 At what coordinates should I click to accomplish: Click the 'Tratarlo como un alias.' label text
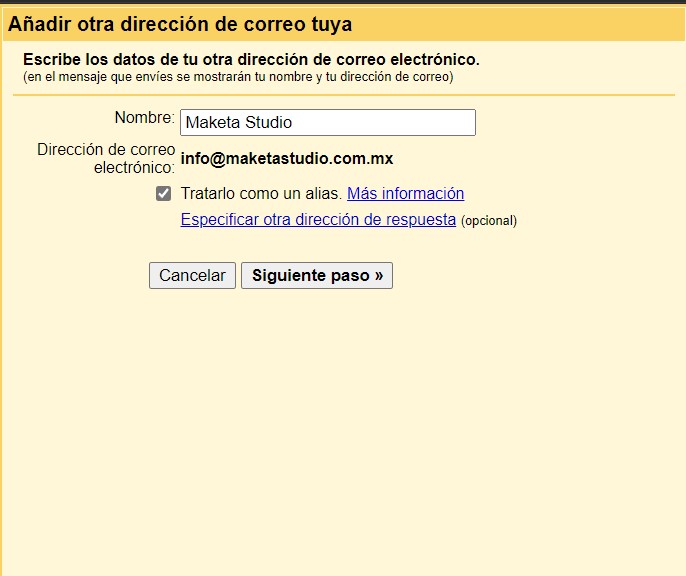click(x=261, y=194)
